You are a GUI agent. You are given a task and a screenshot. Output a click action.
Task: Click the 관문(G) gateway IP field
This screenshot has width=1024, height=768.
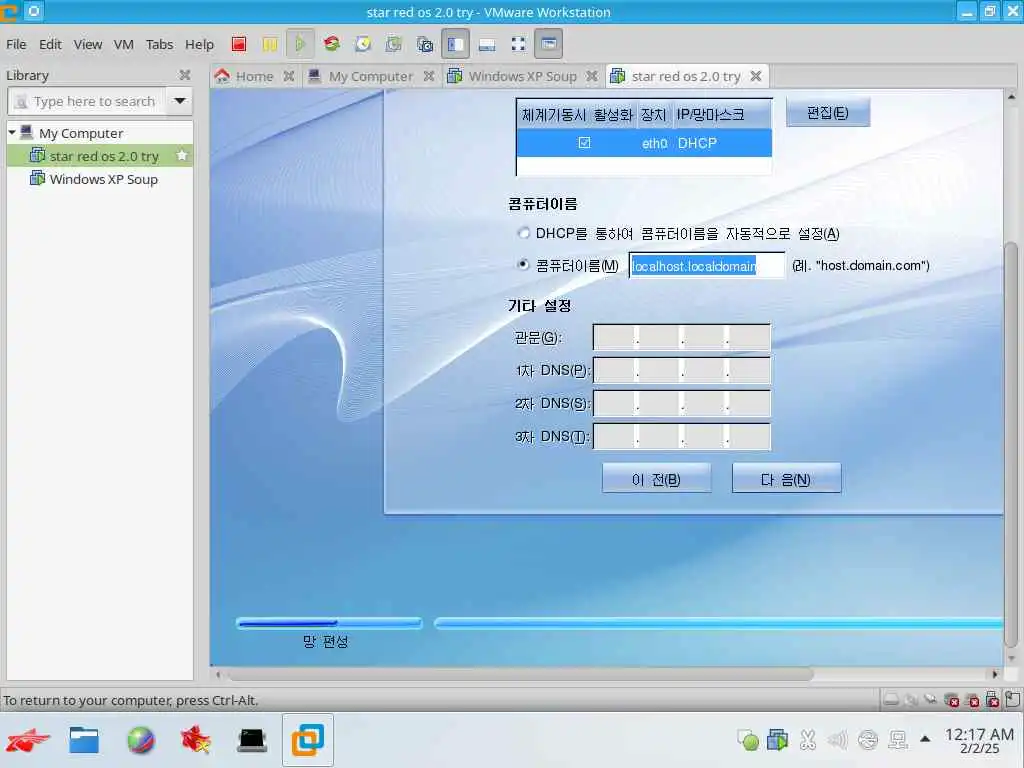point(682,337)
